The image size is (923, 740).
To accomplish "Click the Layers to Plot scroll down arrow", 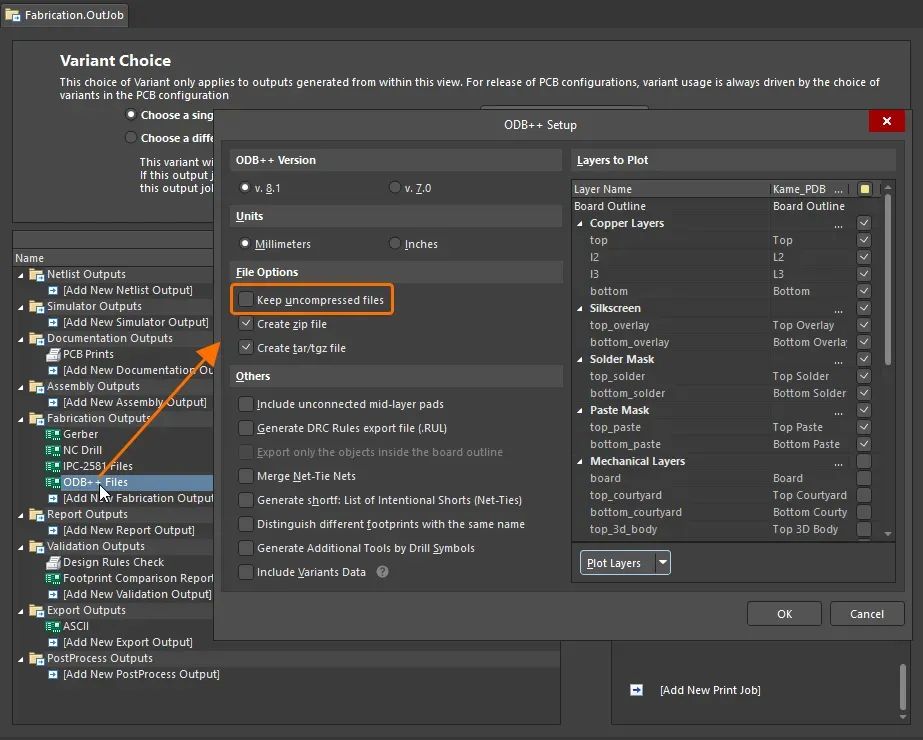I will pyautogui.click(x=888, y=533).
